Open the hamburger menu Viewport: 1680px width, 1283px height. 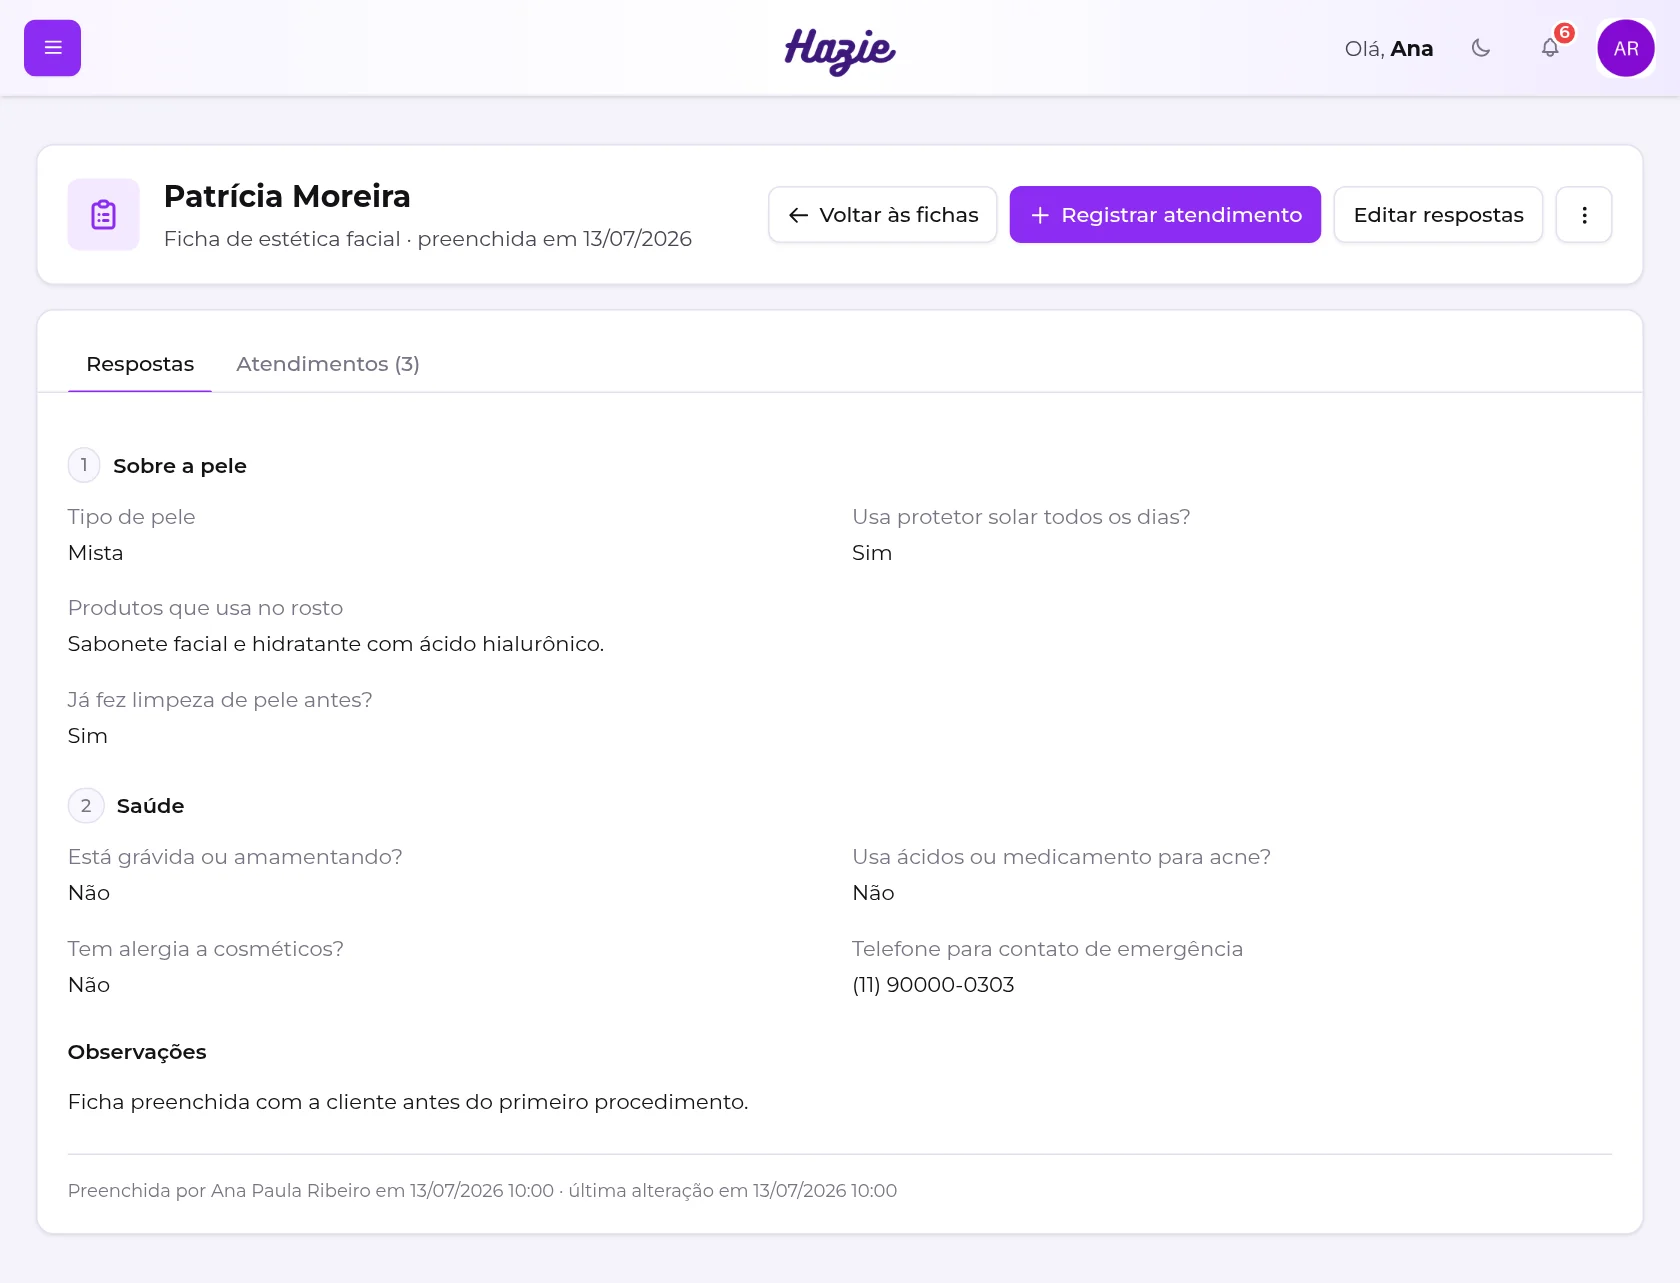[x=52, y=48]
